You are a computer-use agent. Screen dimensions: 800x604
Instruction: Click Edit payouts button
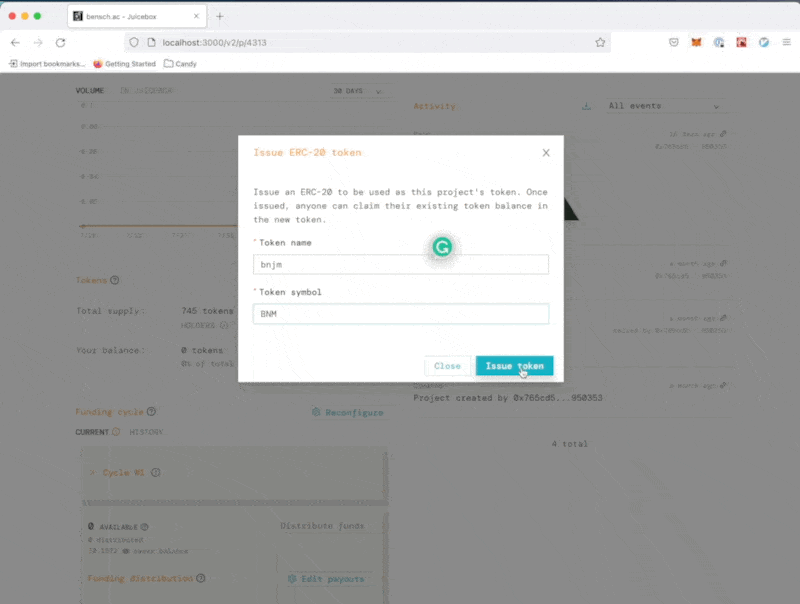point(327,578)
